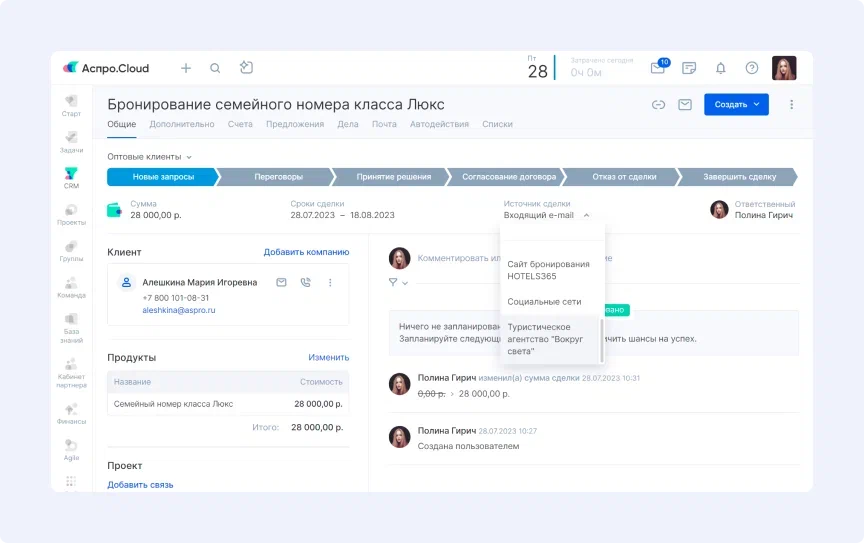The width and height of the screenshot is (864, 543).
Task: Open the Agile sidebar item
Action: tap(71, 450)
